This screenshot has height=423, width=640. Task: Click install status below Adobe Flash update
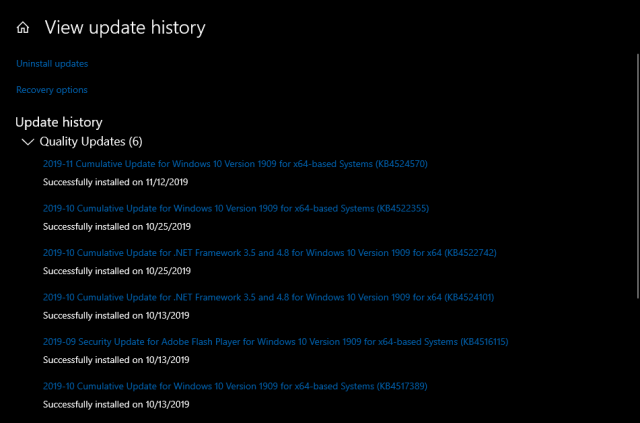click(x=116, y=360)
